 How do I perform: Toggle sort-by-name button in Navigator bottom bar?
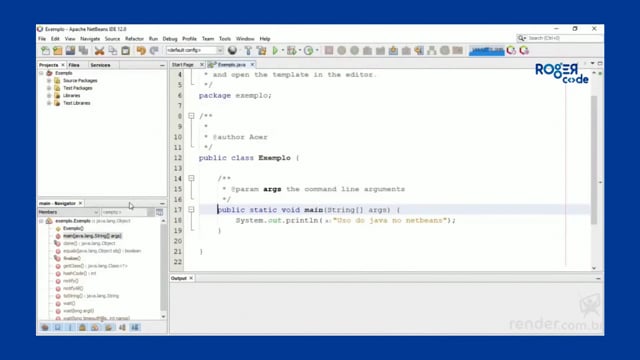(135, 327)
